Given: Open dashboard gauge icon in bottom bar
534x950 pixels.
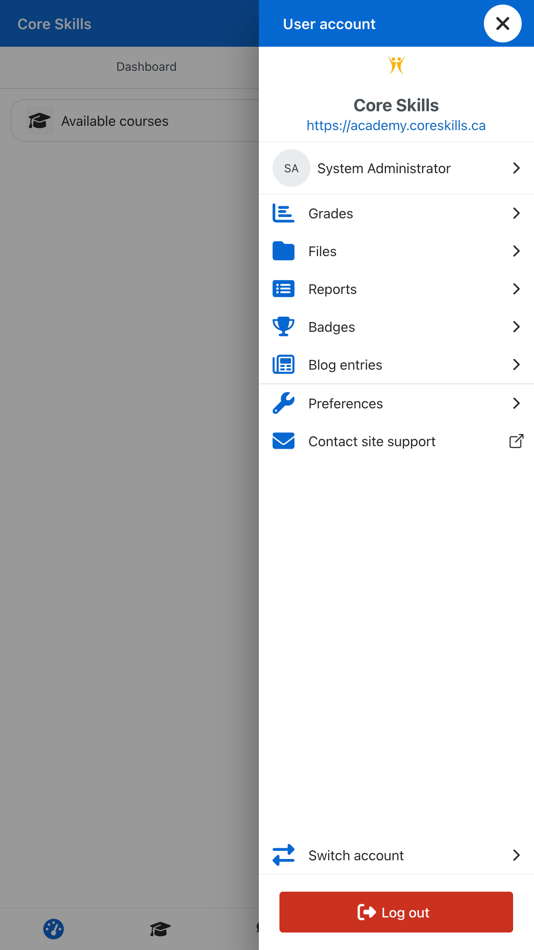Looking at the screenshot, I should pyautogui.click(x=53, y=929).
